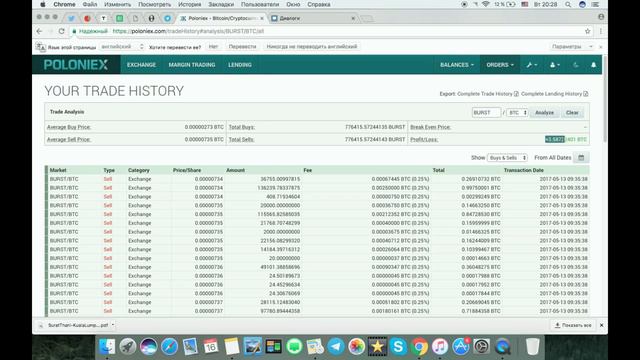Click the Average Buy Price label
Viewport: 640px width, 360px height.
click(69, 127)
